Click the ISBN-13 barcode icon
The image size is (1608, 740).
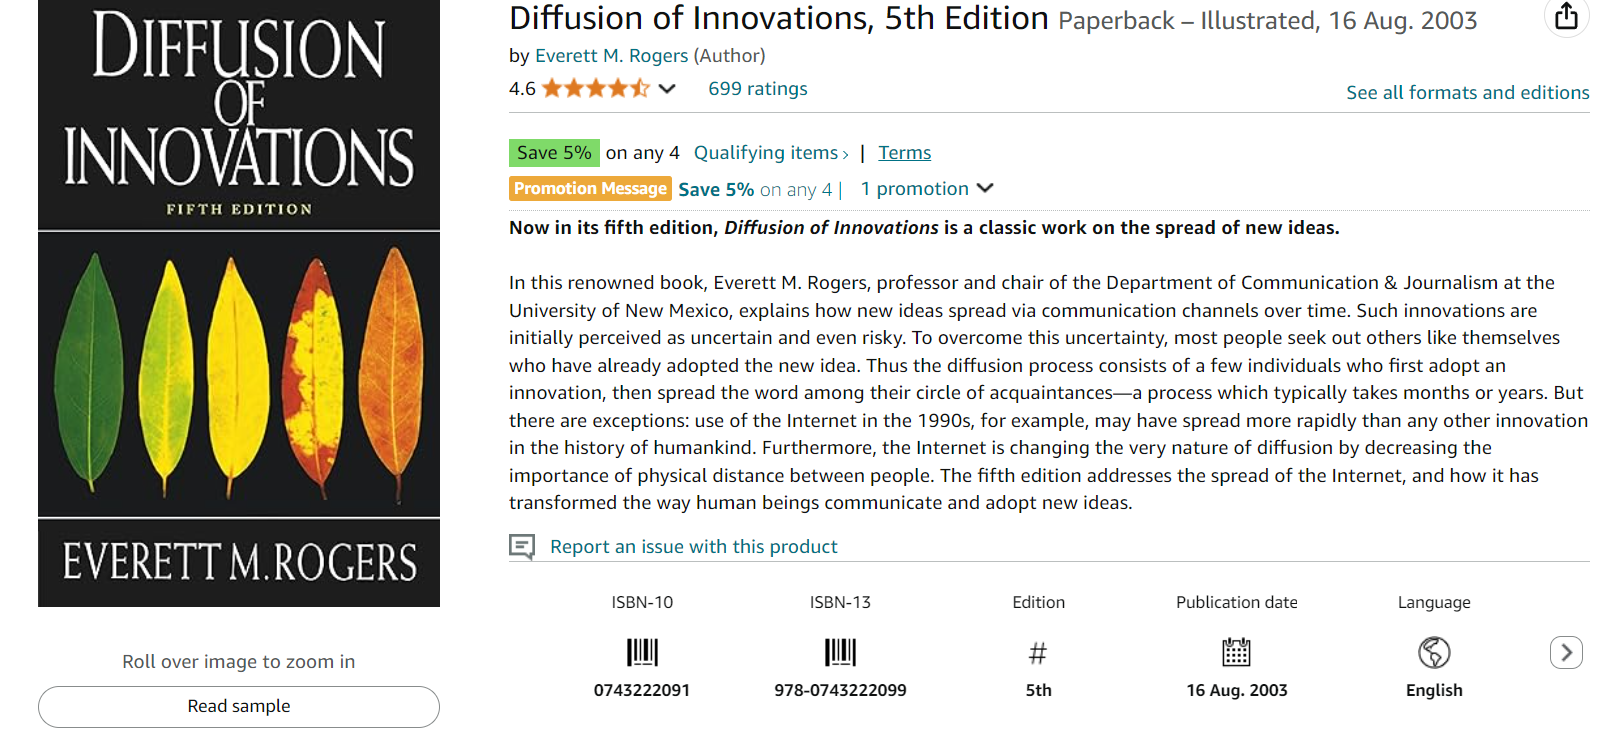[840, 653]
